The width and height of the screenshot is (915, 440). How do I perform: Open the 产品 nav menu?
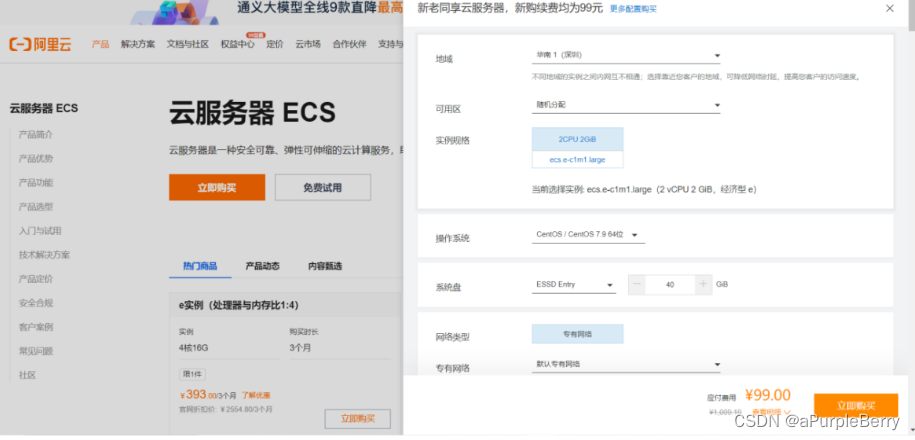[x=100, y=44]
